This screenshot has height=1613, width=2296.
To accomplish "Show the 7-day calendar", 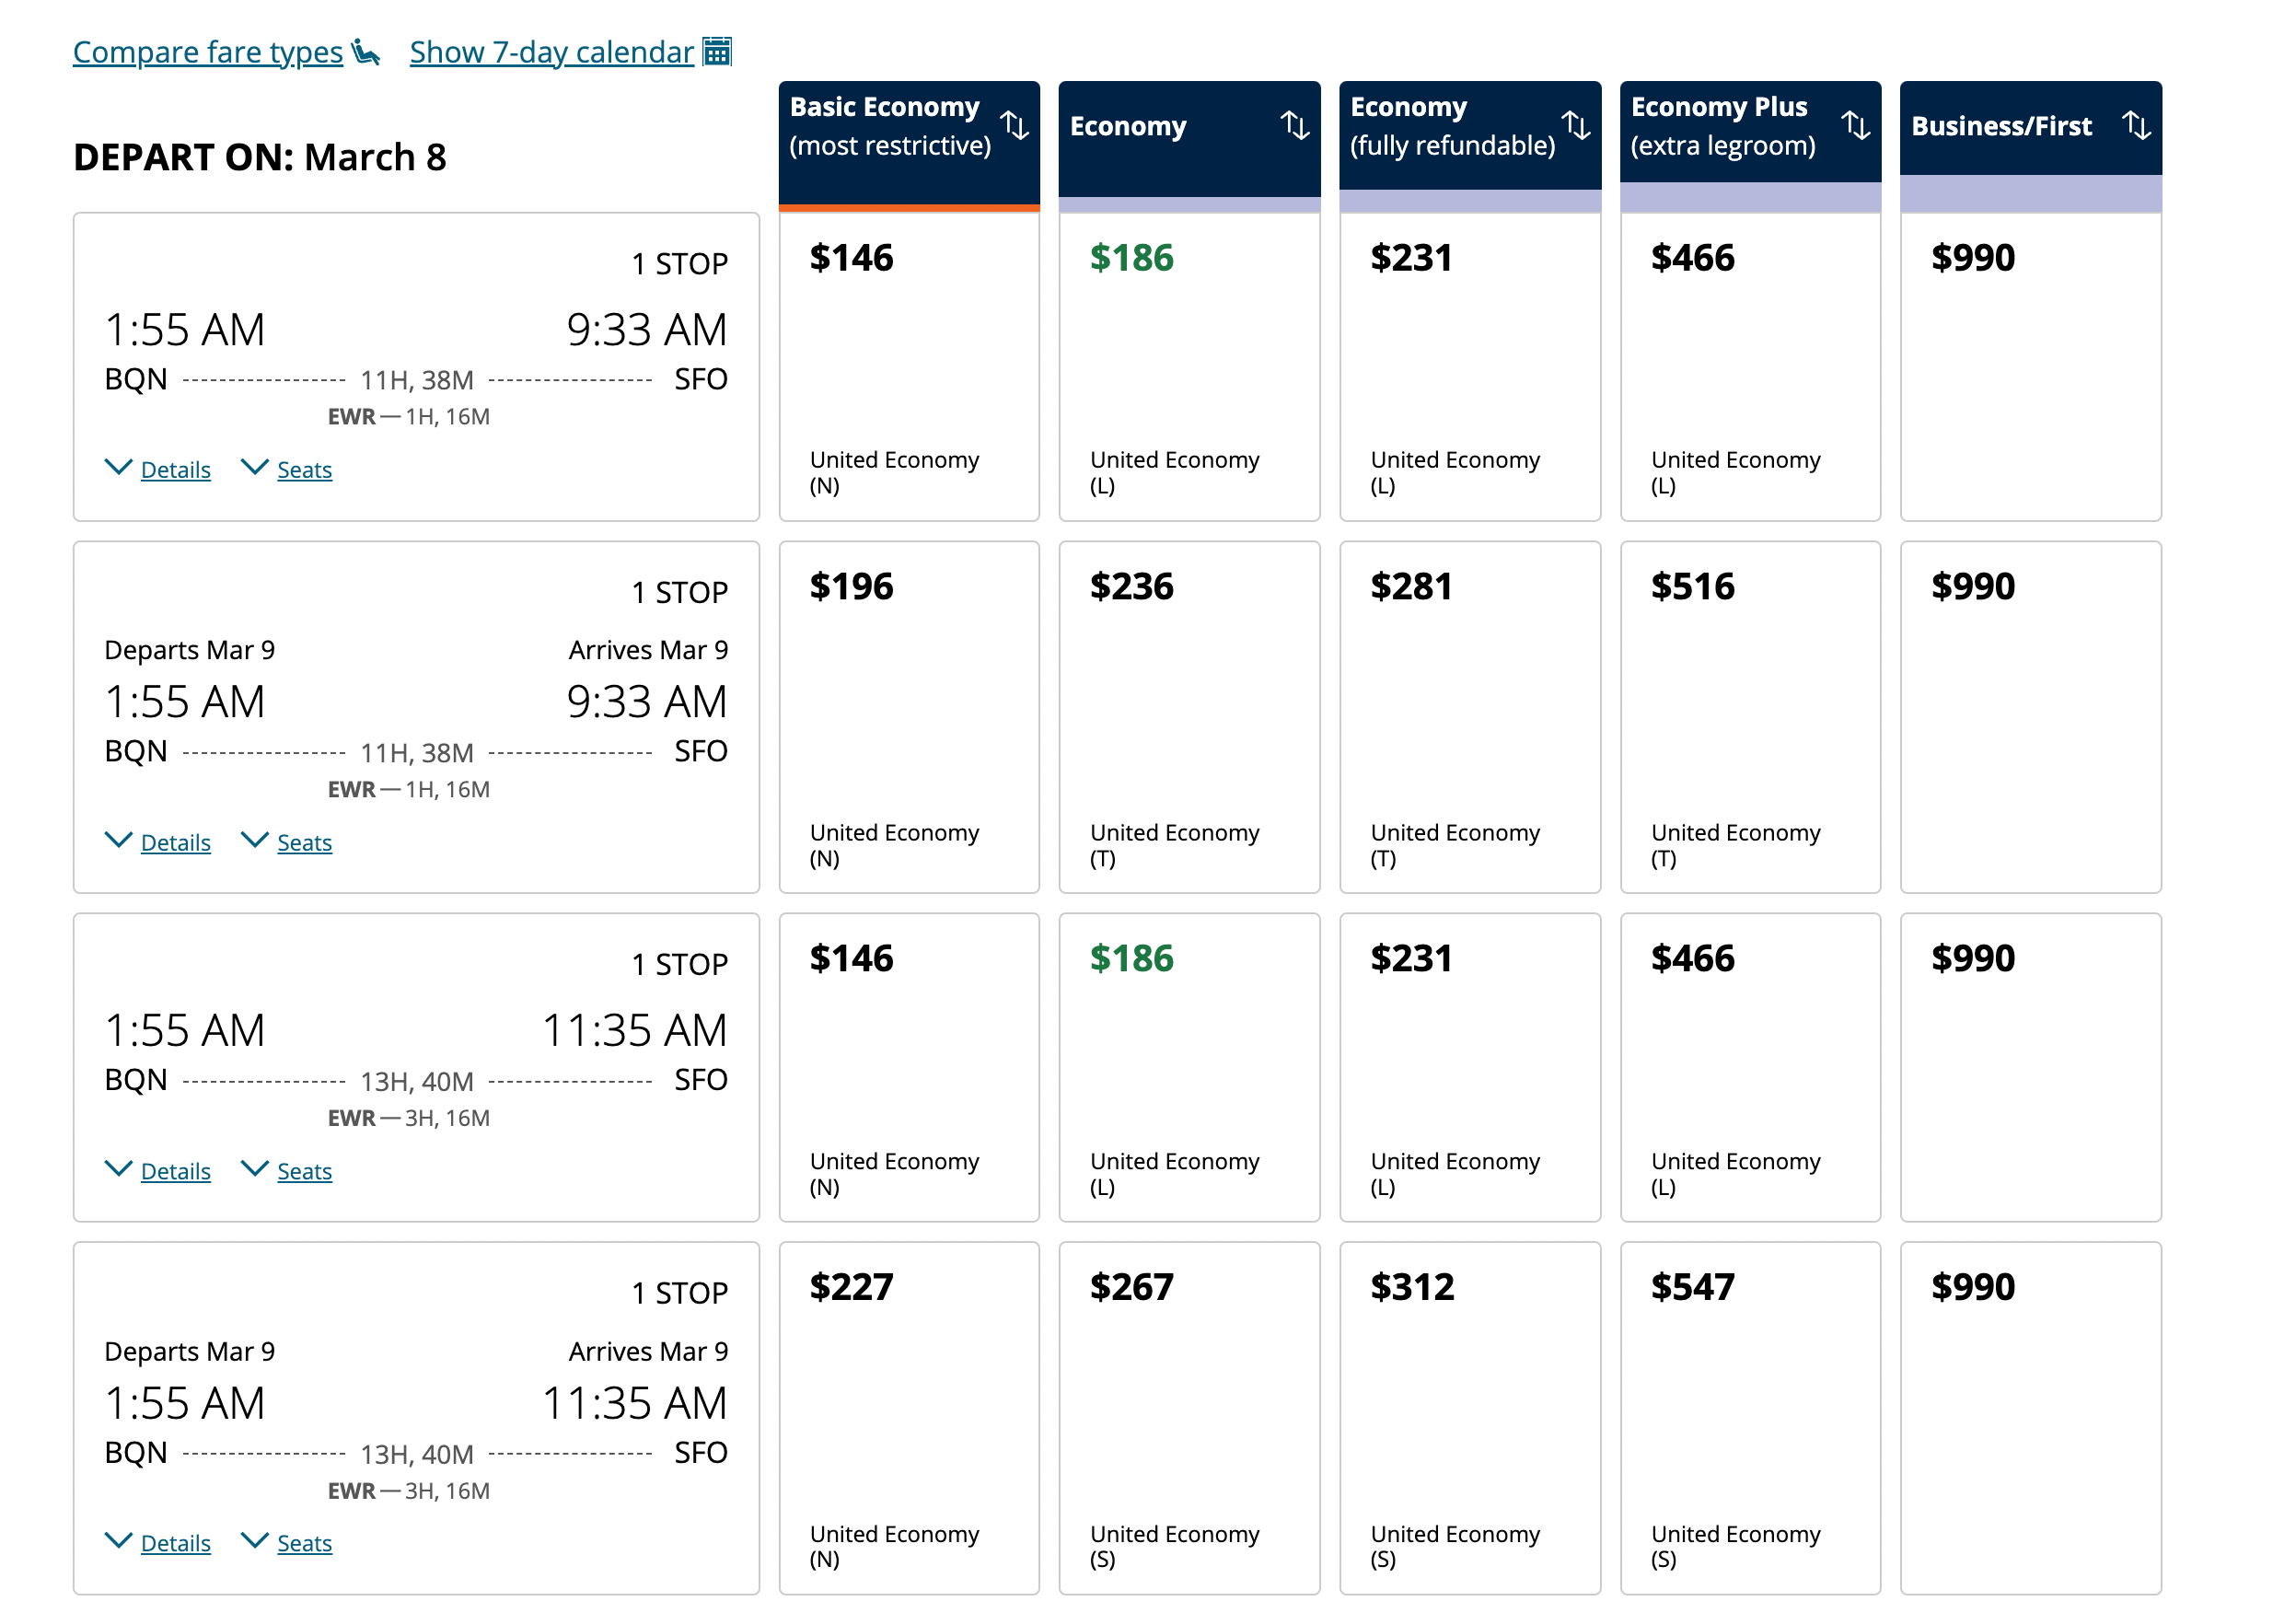I will point(551,52).
